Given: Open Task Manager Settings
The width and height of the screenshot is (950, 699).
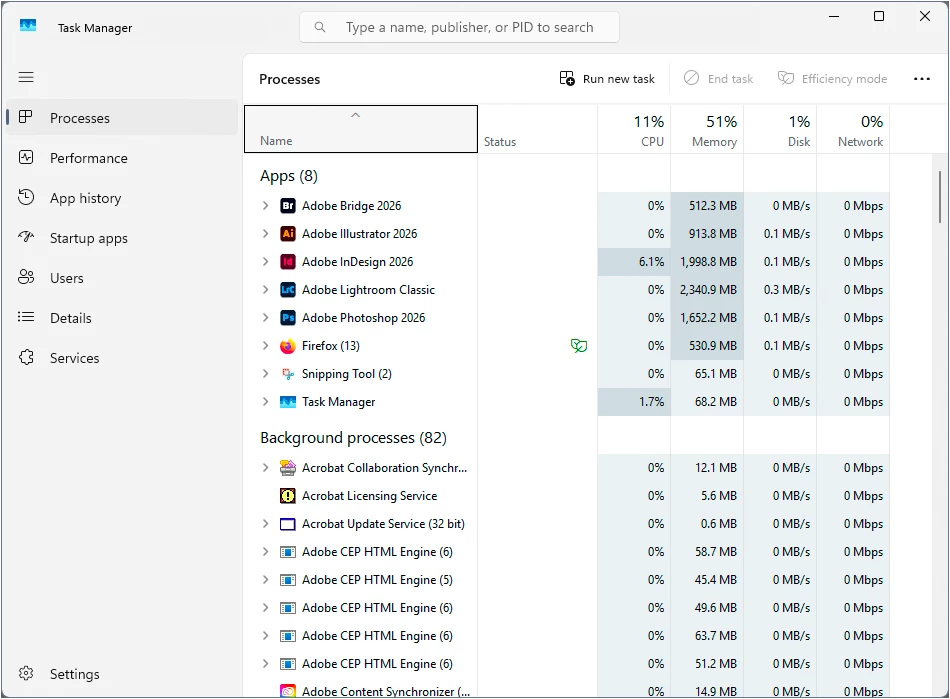Looking at the screenshot, I should click(x=122, y=674).
